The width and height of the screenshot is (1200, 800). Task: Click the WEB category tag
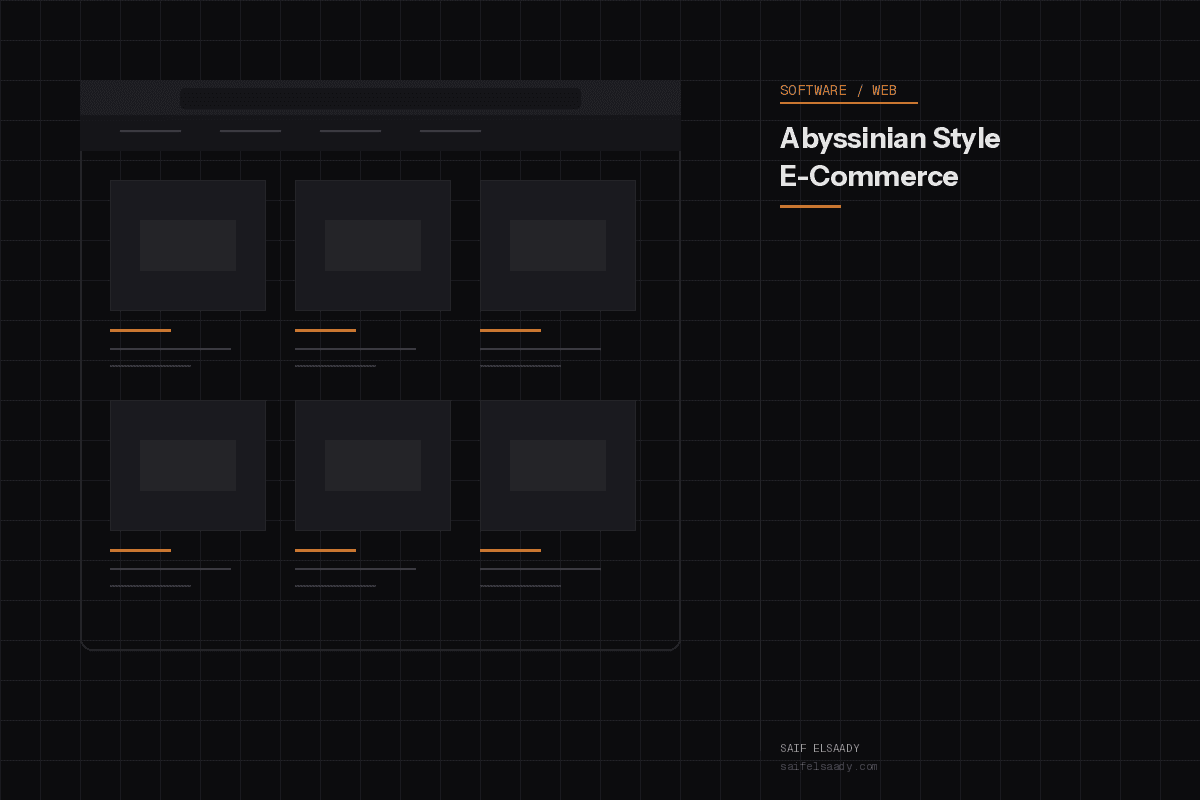(x=884, y=90)
